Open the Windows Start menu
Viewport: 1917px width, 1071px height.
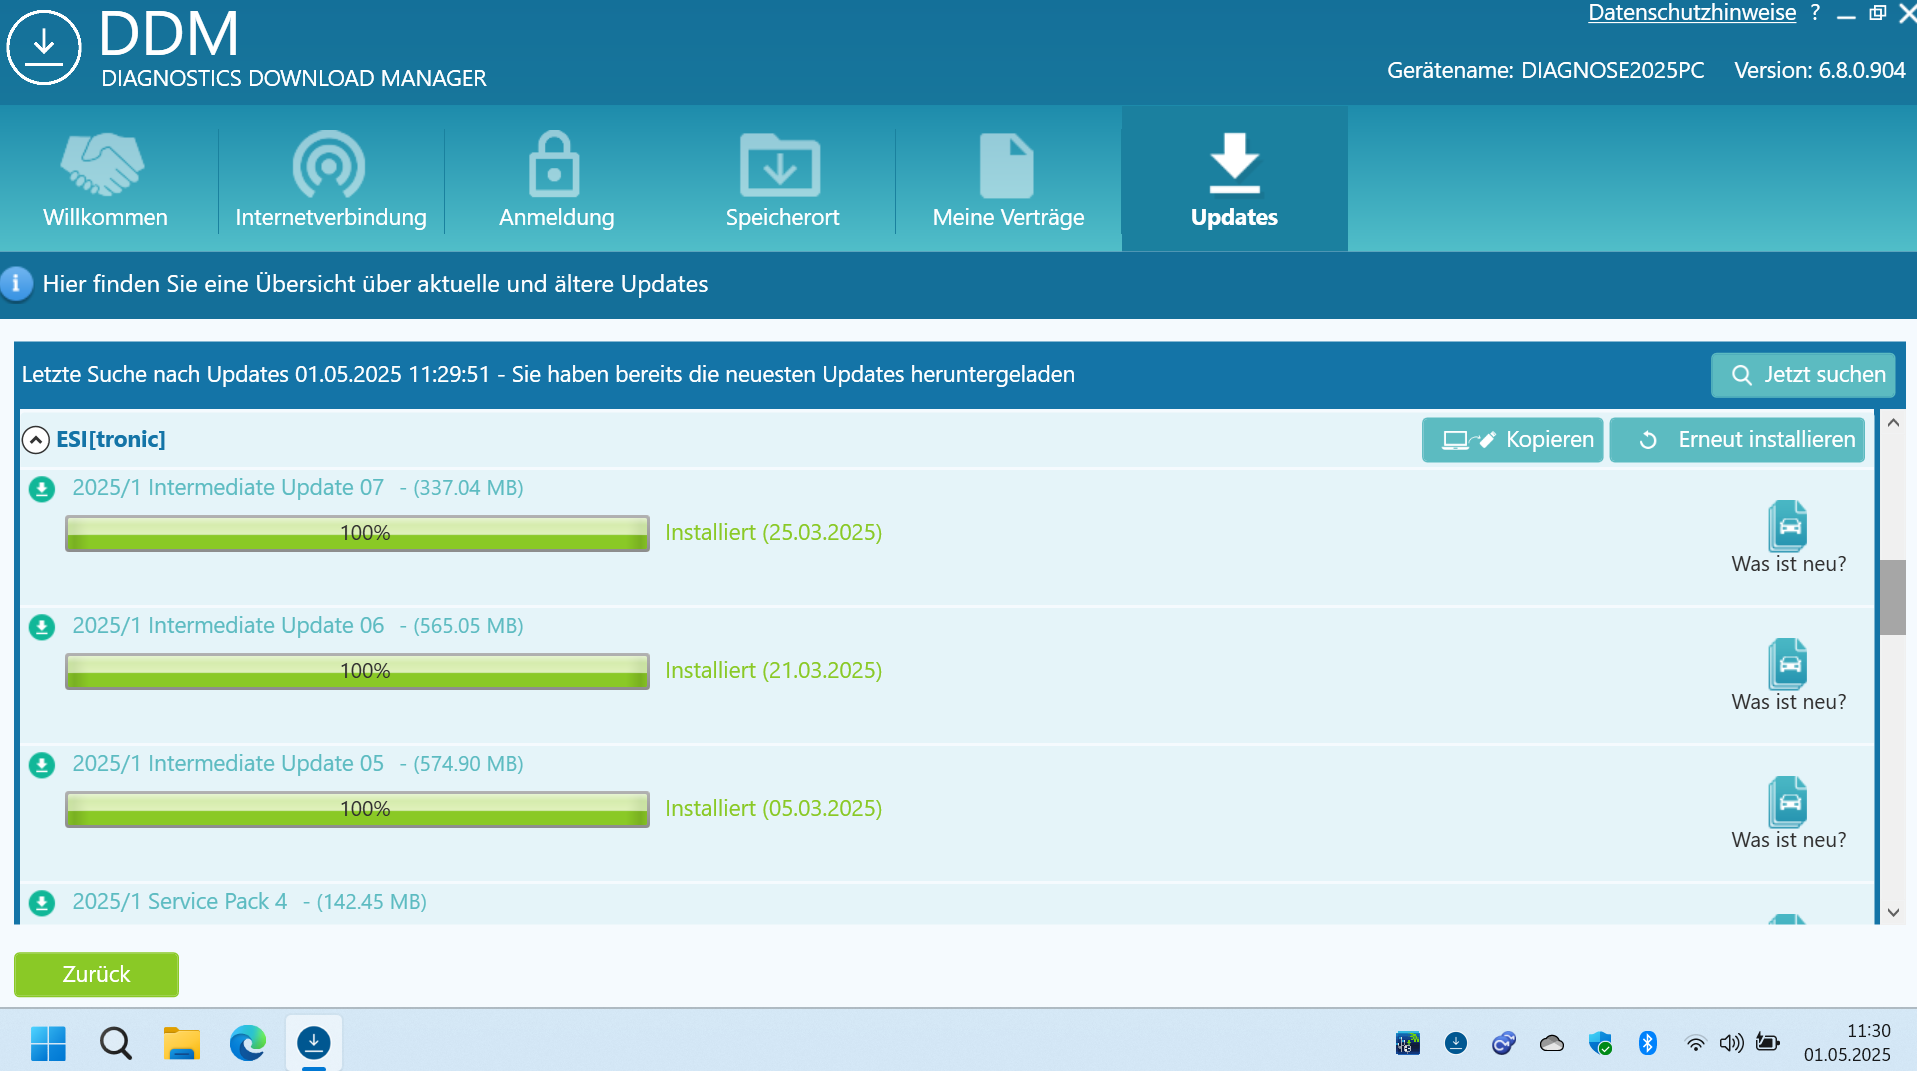[48, 1044]
